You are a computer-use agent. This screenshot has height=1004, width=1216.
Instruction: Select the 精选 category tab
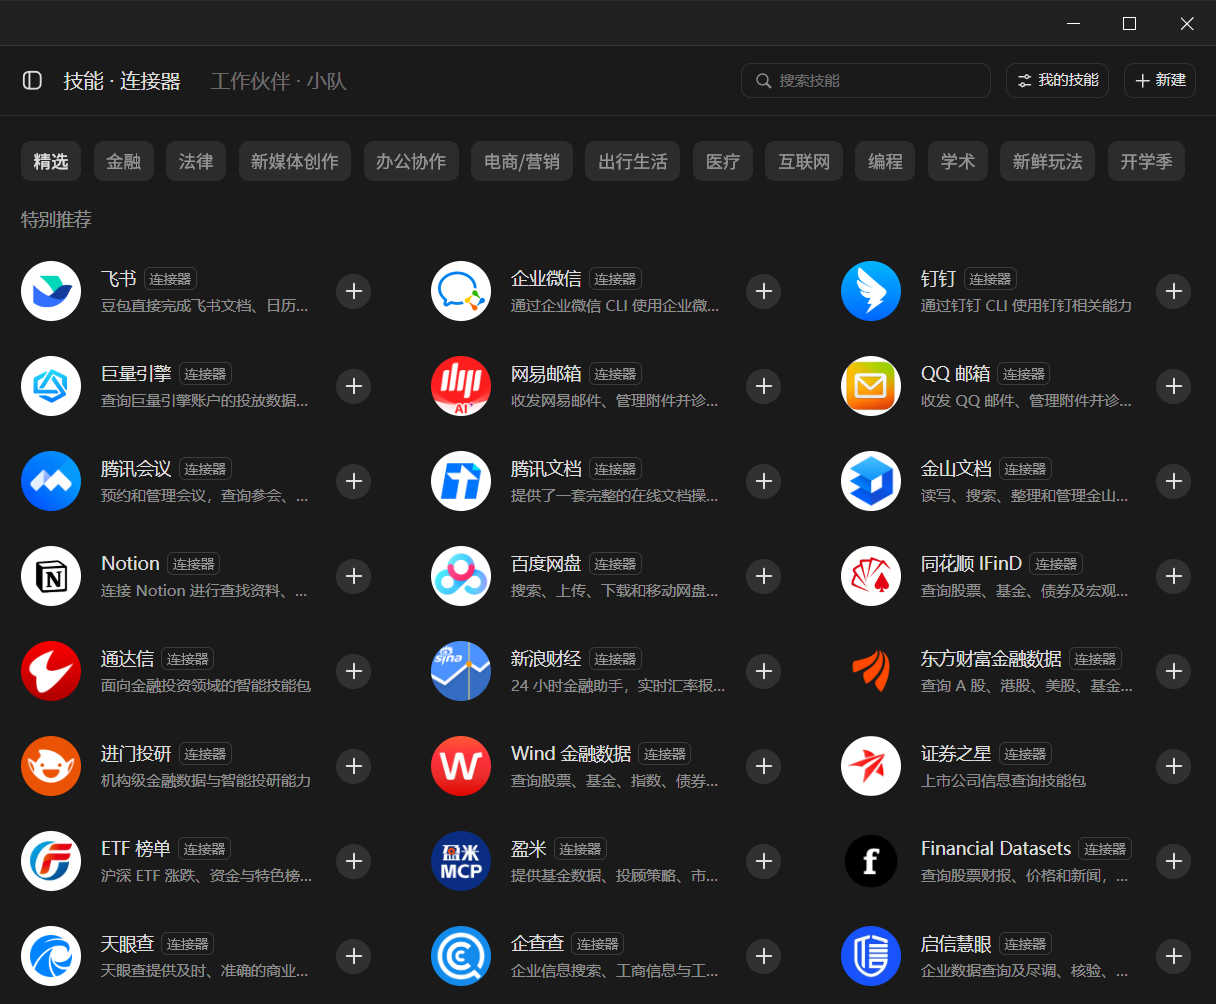click(x=51, y=161)
